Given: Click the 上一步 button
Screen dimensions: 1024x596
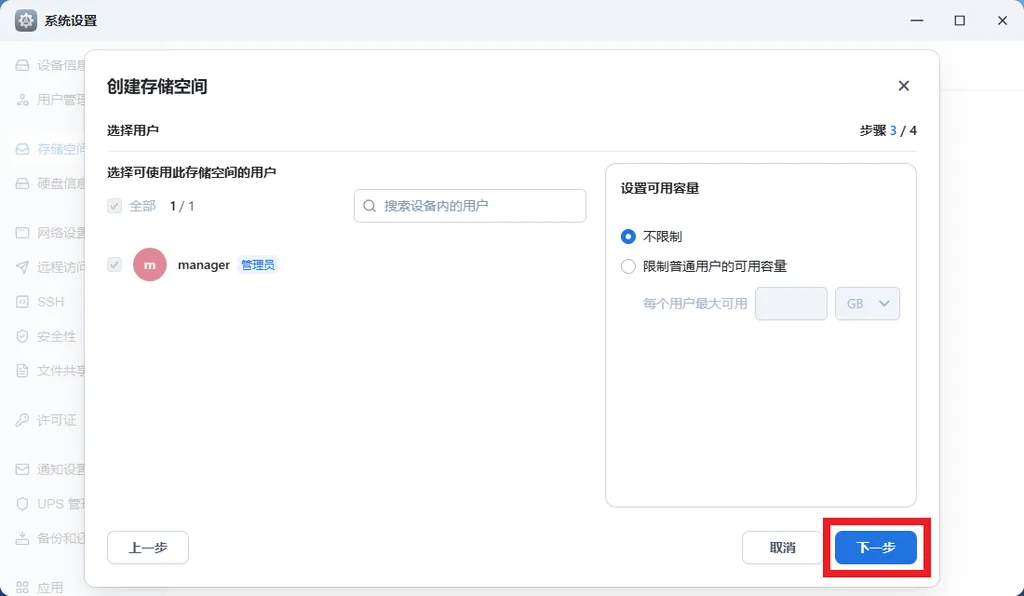Looking at the screenshot, I should 147,547.
